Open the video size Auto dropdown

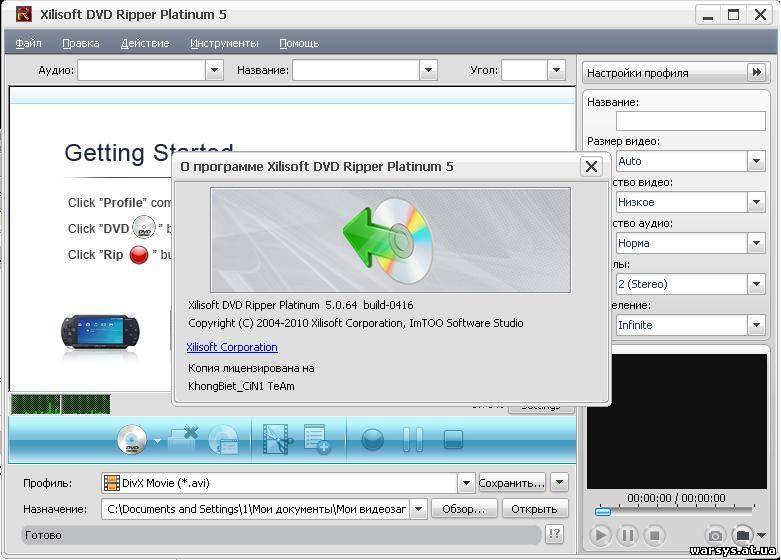[756, 161]
